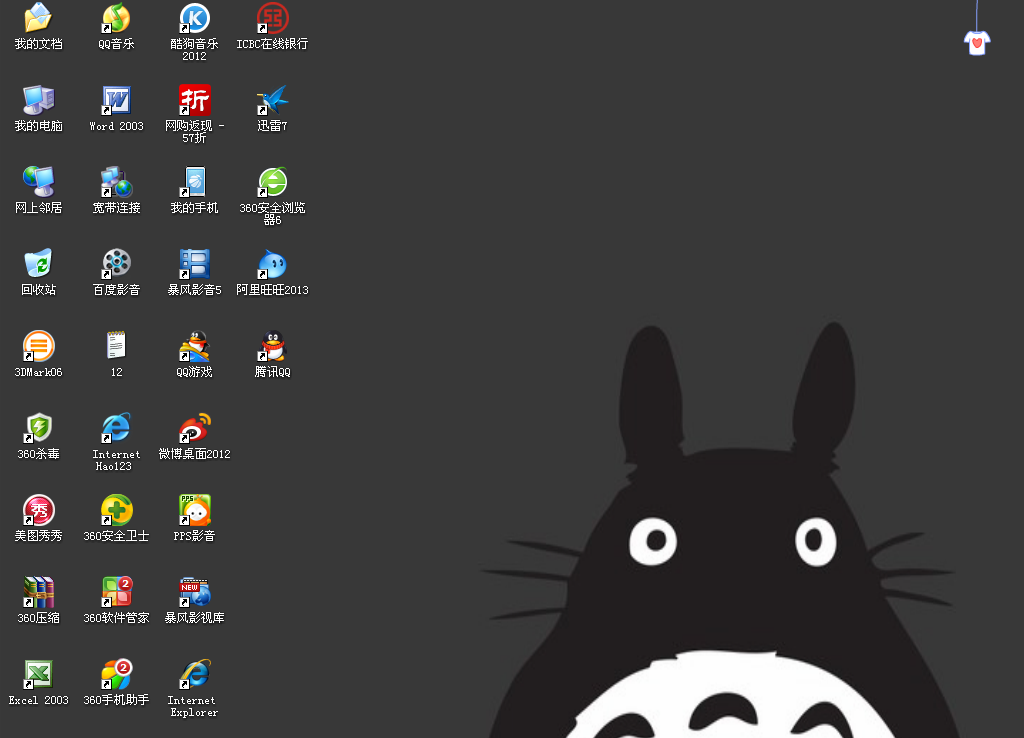Image resolution: width=1024 pixels, height=738 pixels.
Task: Select the 迅雷7 download icon
Action: [x=272, y=100]
